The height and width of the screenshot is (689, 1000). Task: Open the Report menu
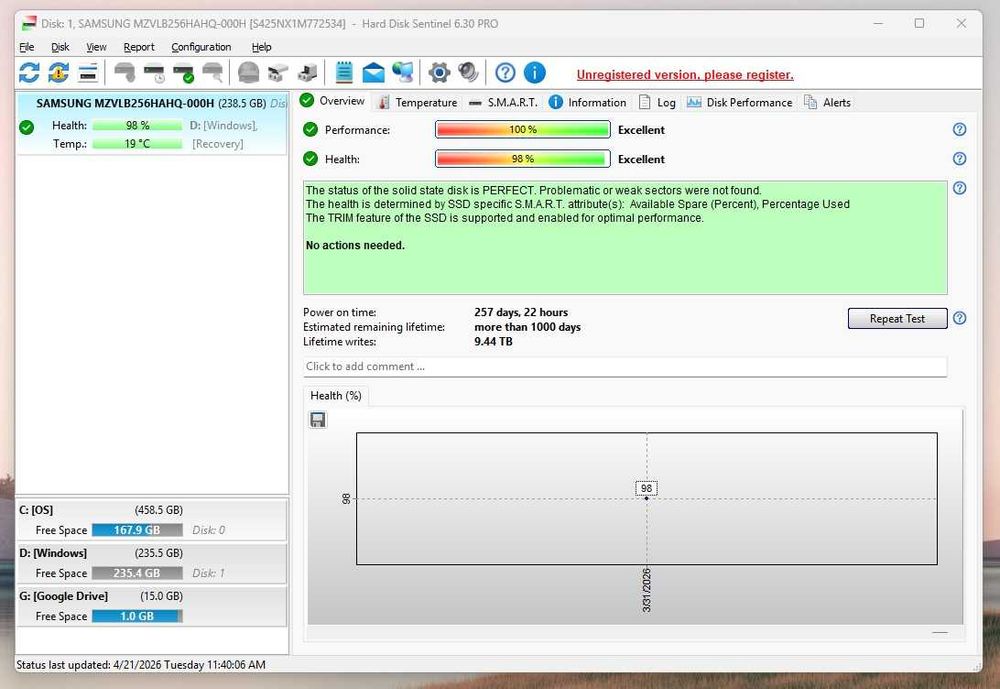[x=139, y=47]
